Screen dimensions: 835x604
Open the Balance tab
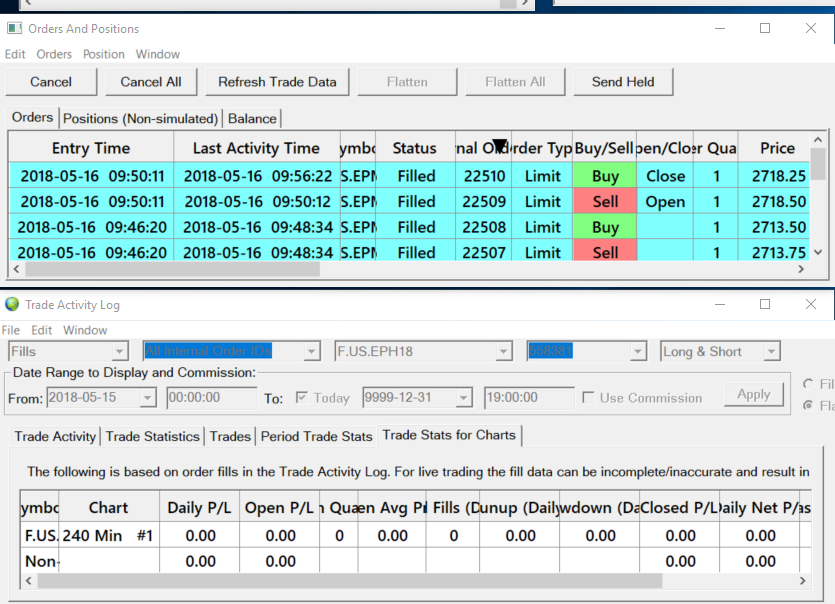(x=251, y=118)
